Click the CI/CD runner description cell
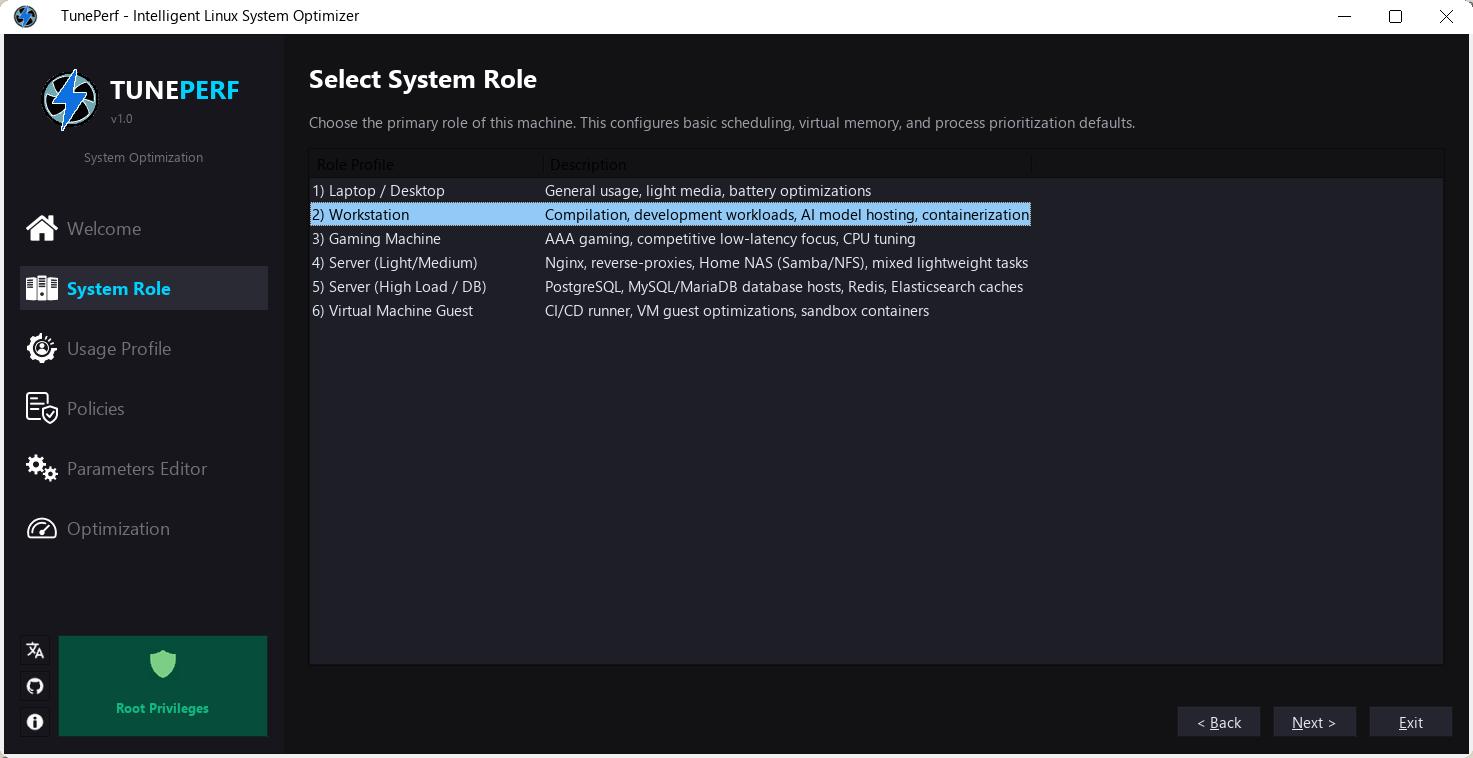Screen dimensions: 1473x758 [737, 311]
